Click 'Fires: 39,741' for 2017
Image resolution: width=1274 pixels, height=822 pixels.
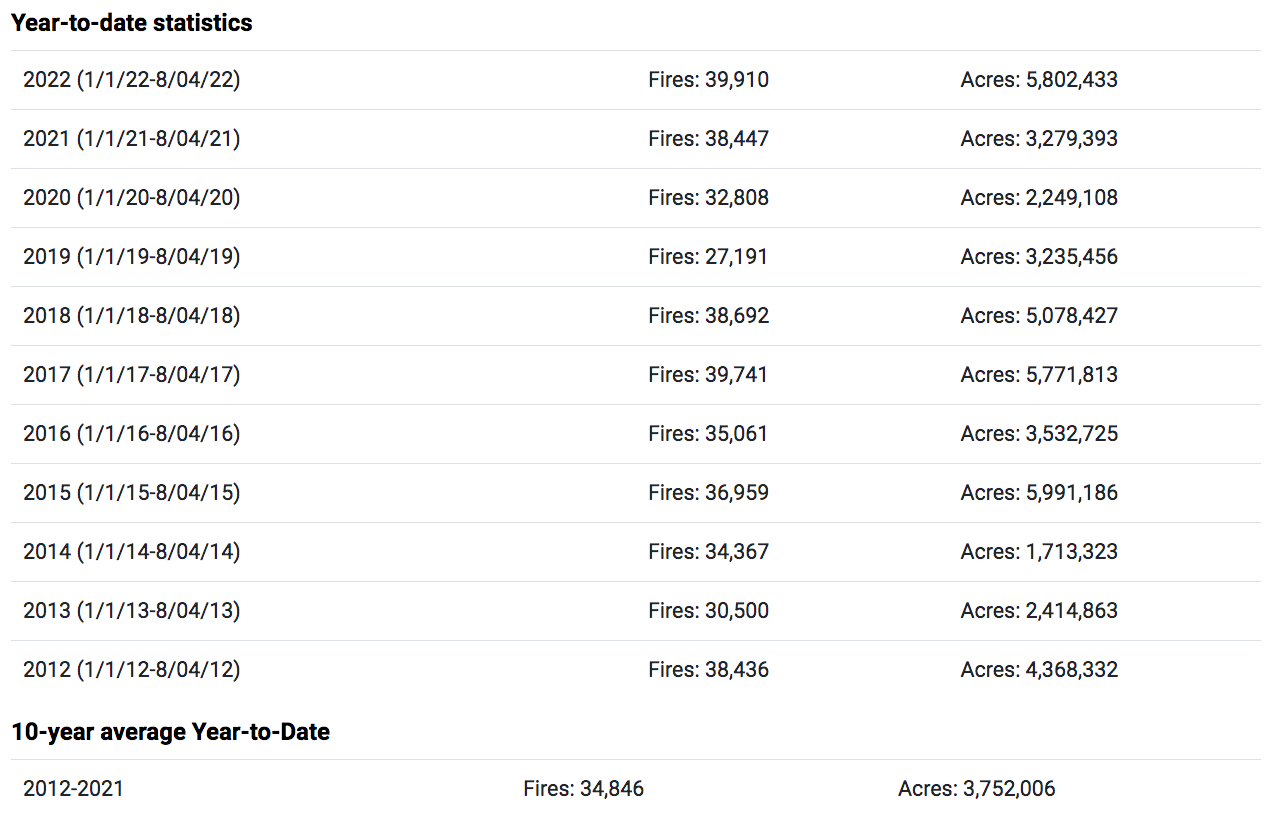coord(709,375)
